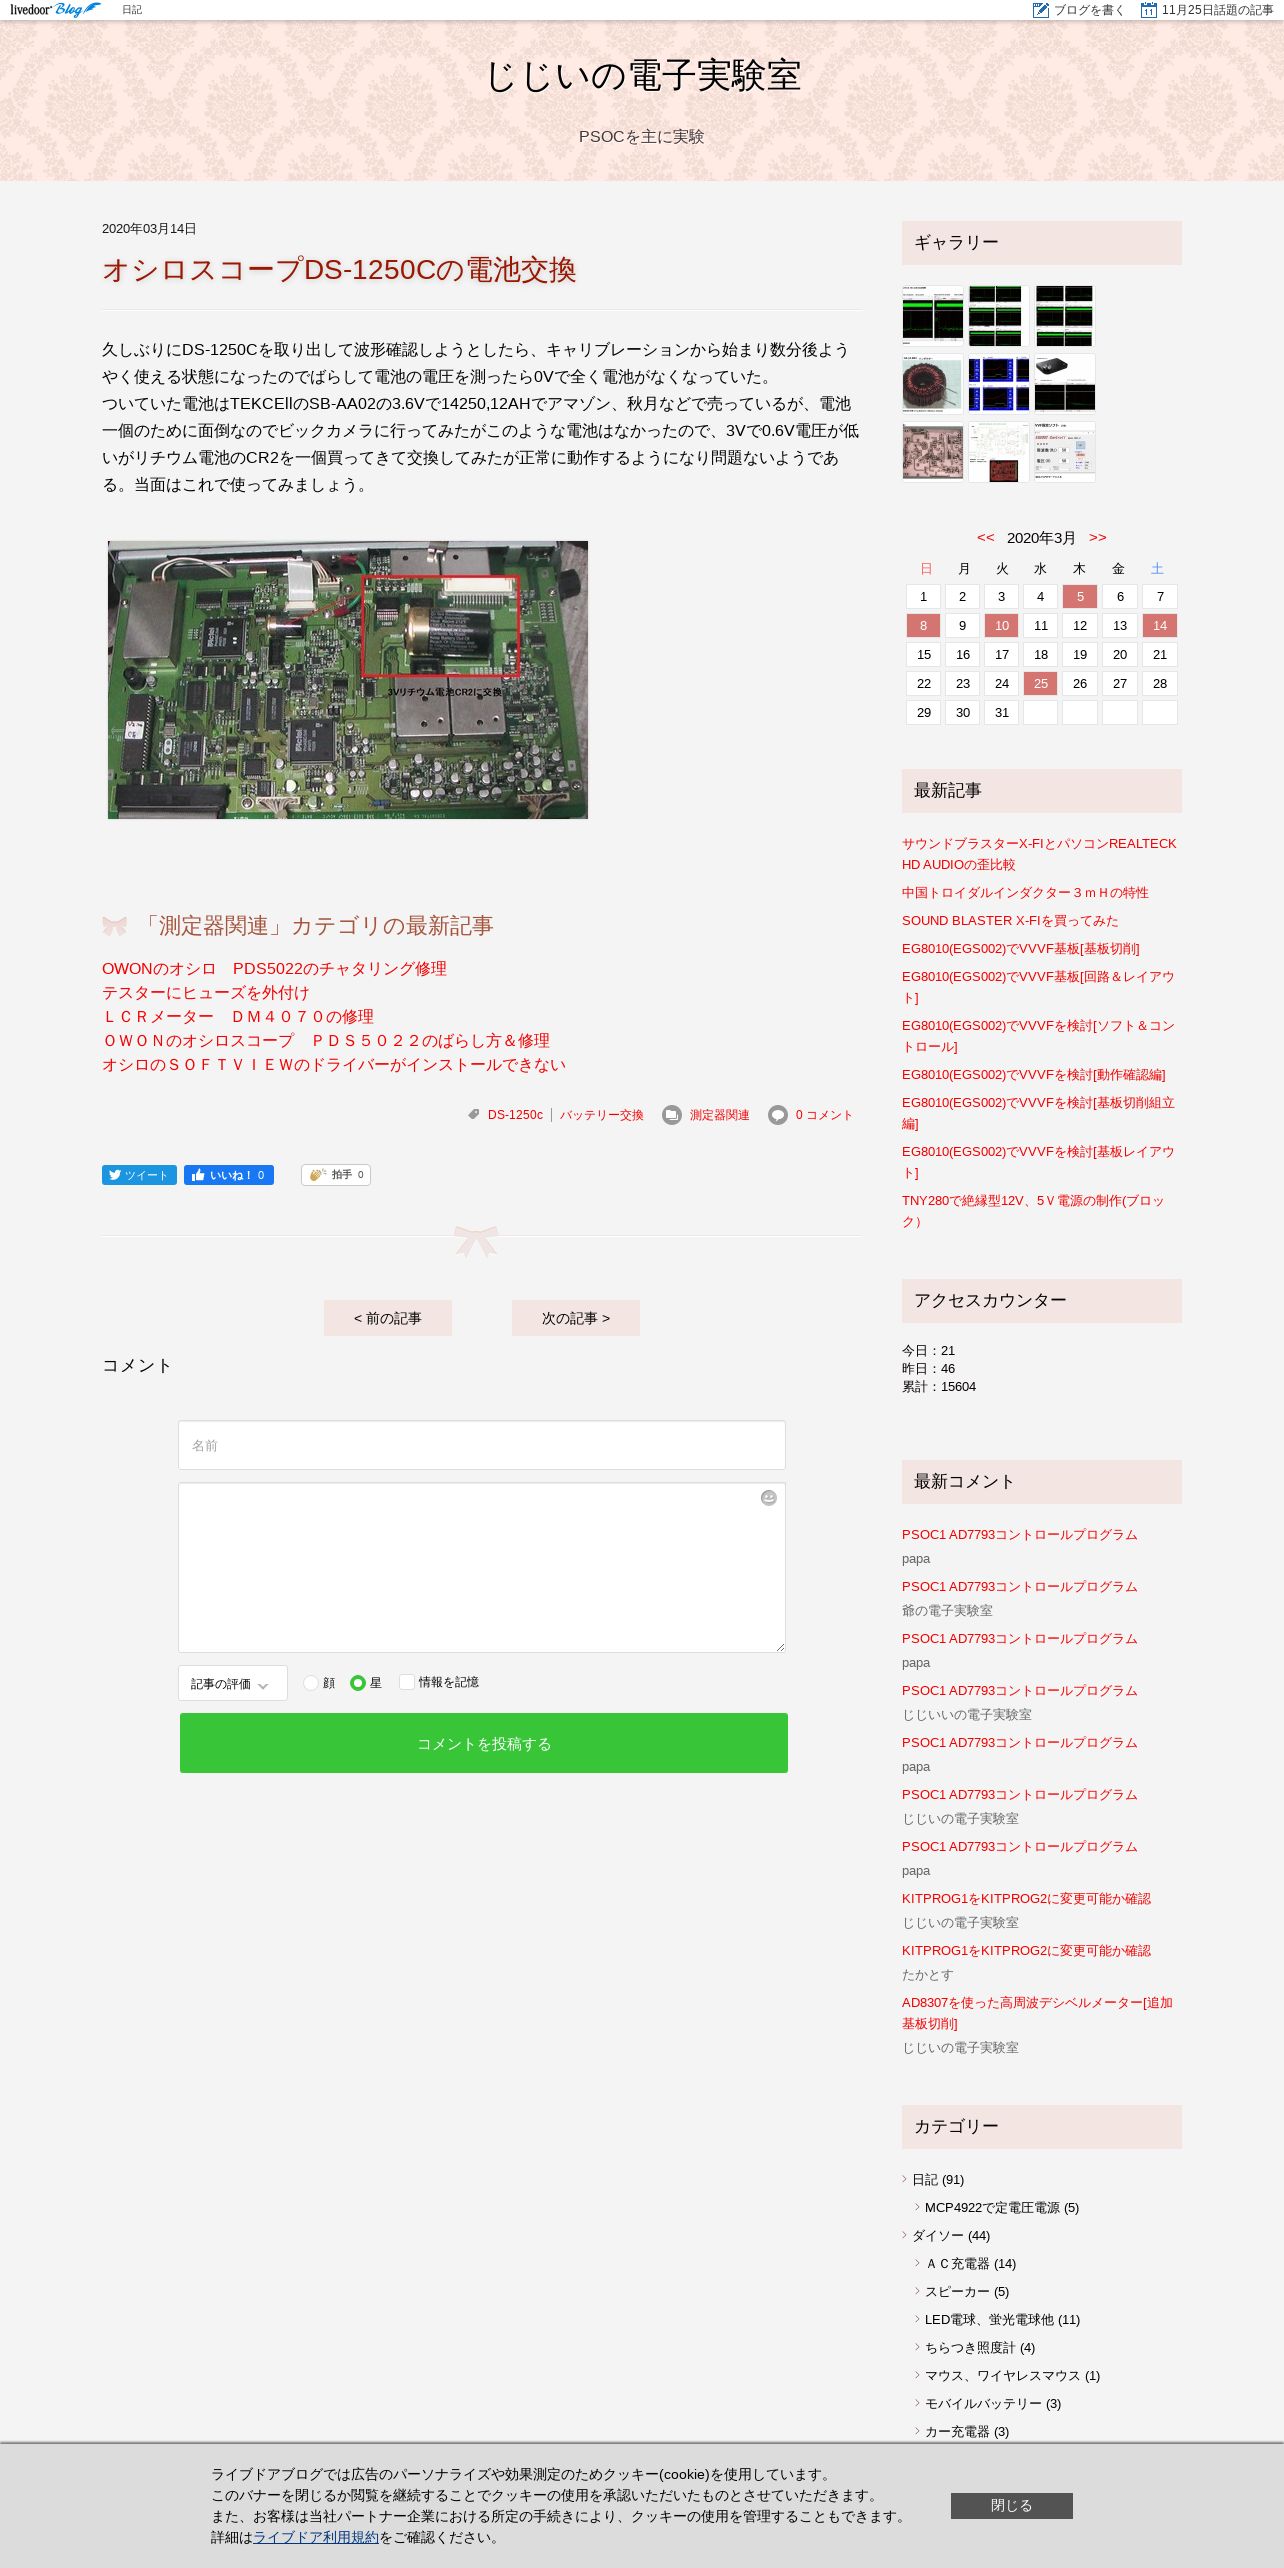This screenshot has width=1284, height=2568.
Task: Open the 測定器関連 category link
Action: click(719, 1115)
